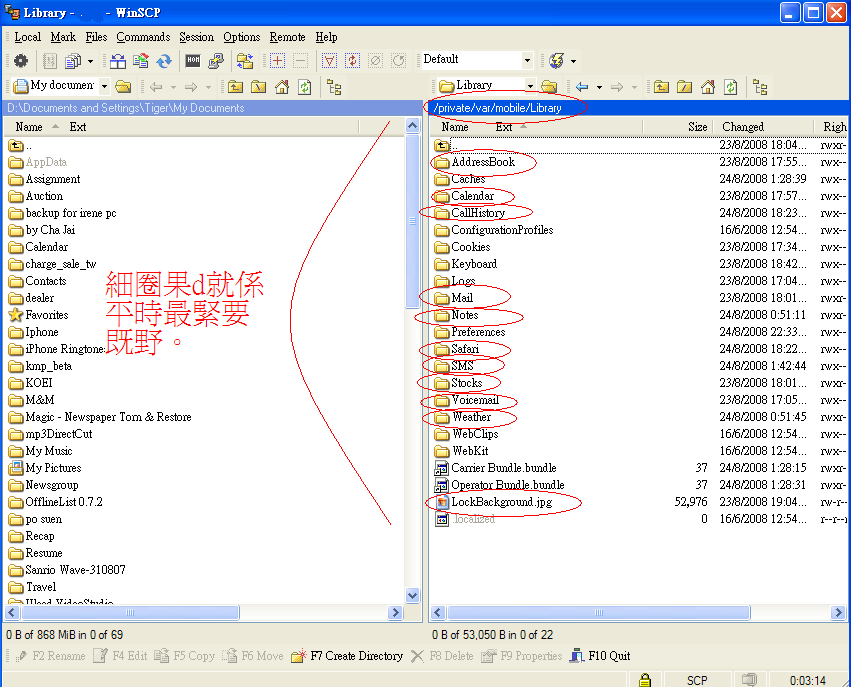The image size is (851, 687).
Task: Show the remote directory tree icon
Action: point(760,87)
